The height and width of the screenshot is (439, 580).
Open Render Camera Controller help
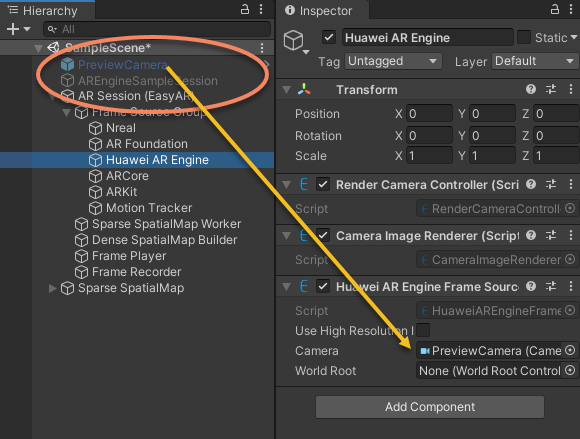pyautogui.click(x=531, y=184)
